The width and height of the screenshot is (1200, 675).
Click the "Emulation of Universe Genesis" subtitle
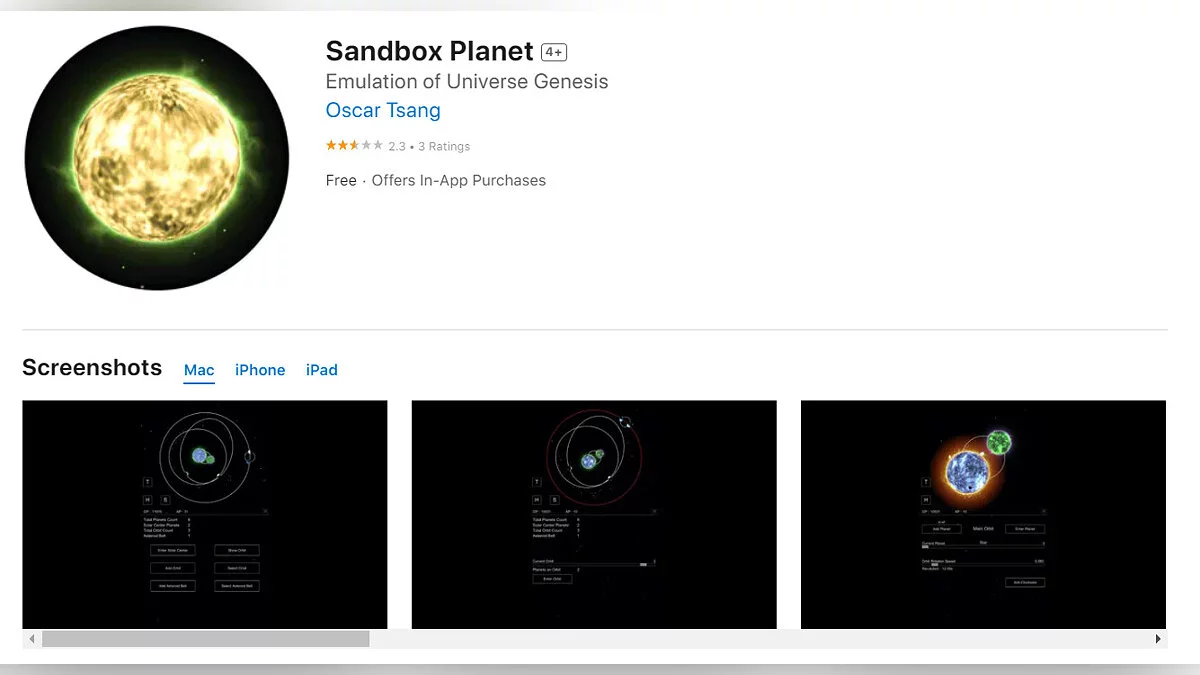(467, 81)
